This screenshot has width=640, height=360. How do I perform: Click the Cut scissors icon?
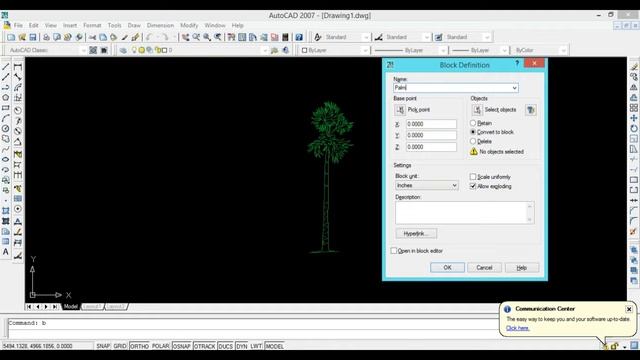point(93,37)
